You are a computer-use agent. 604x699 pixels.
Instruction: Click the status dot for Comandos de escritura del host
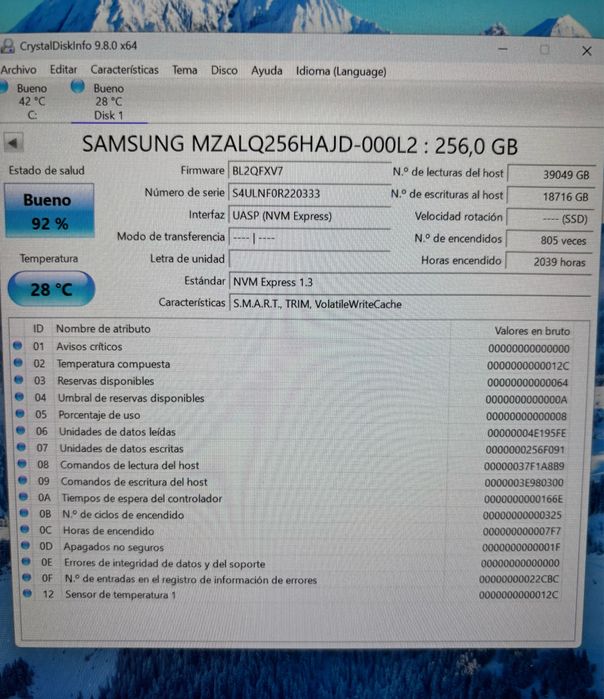(23, 480)
